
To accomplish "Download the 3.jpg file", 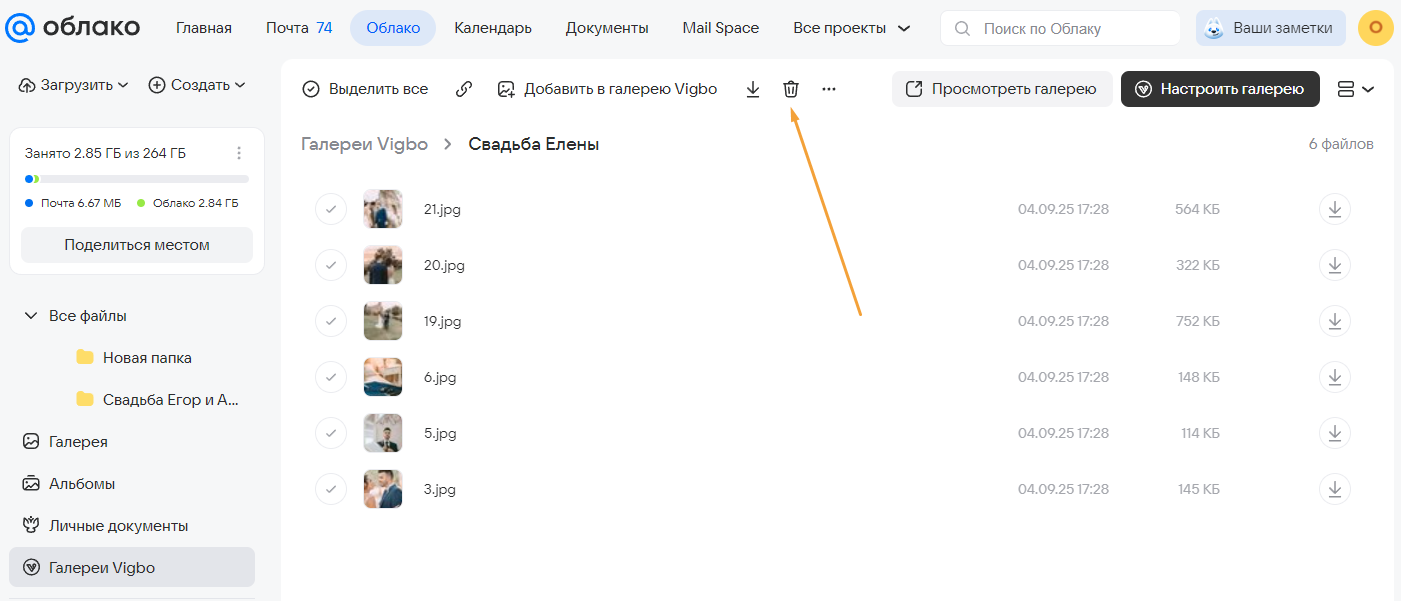I will point(1334,489).
